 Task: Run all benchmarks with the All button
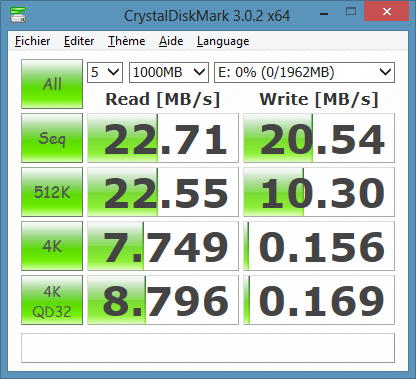[x=52, y=84]
